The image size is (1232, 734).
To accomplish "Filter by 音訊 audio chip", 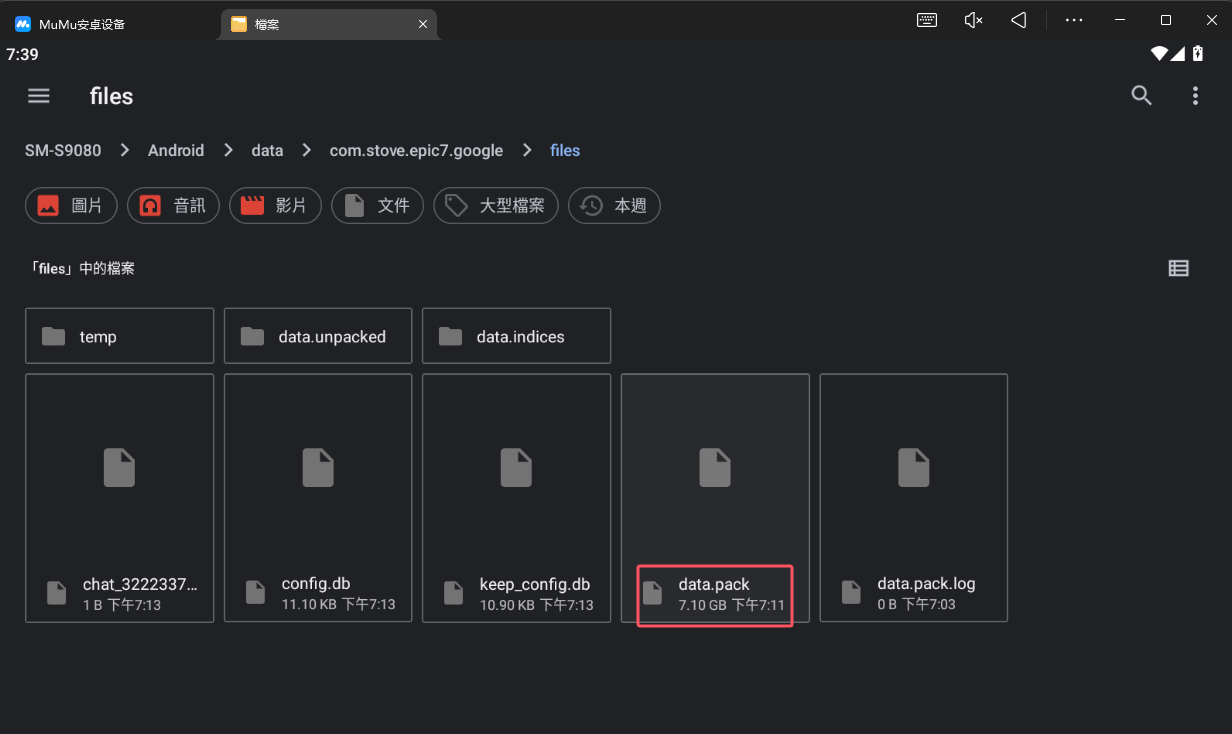I will click(x=173, y=206).
